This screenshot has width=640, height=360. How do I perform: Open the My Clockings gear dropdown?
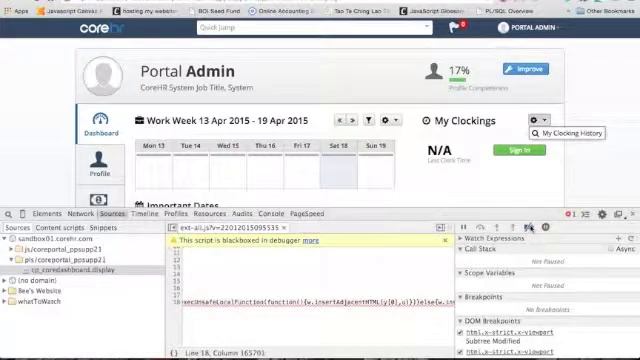coord(539,120)
